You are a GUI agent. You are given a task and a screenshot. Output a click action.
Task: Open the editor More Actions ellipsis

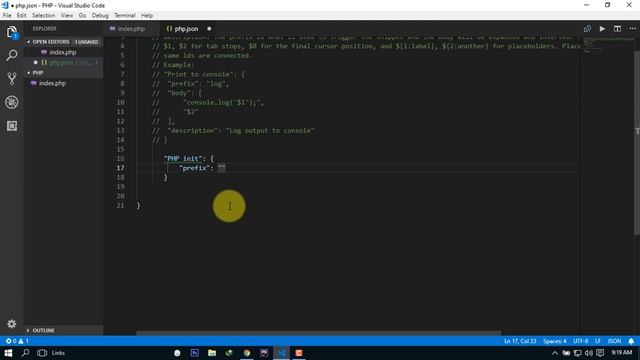click(632, 29)
